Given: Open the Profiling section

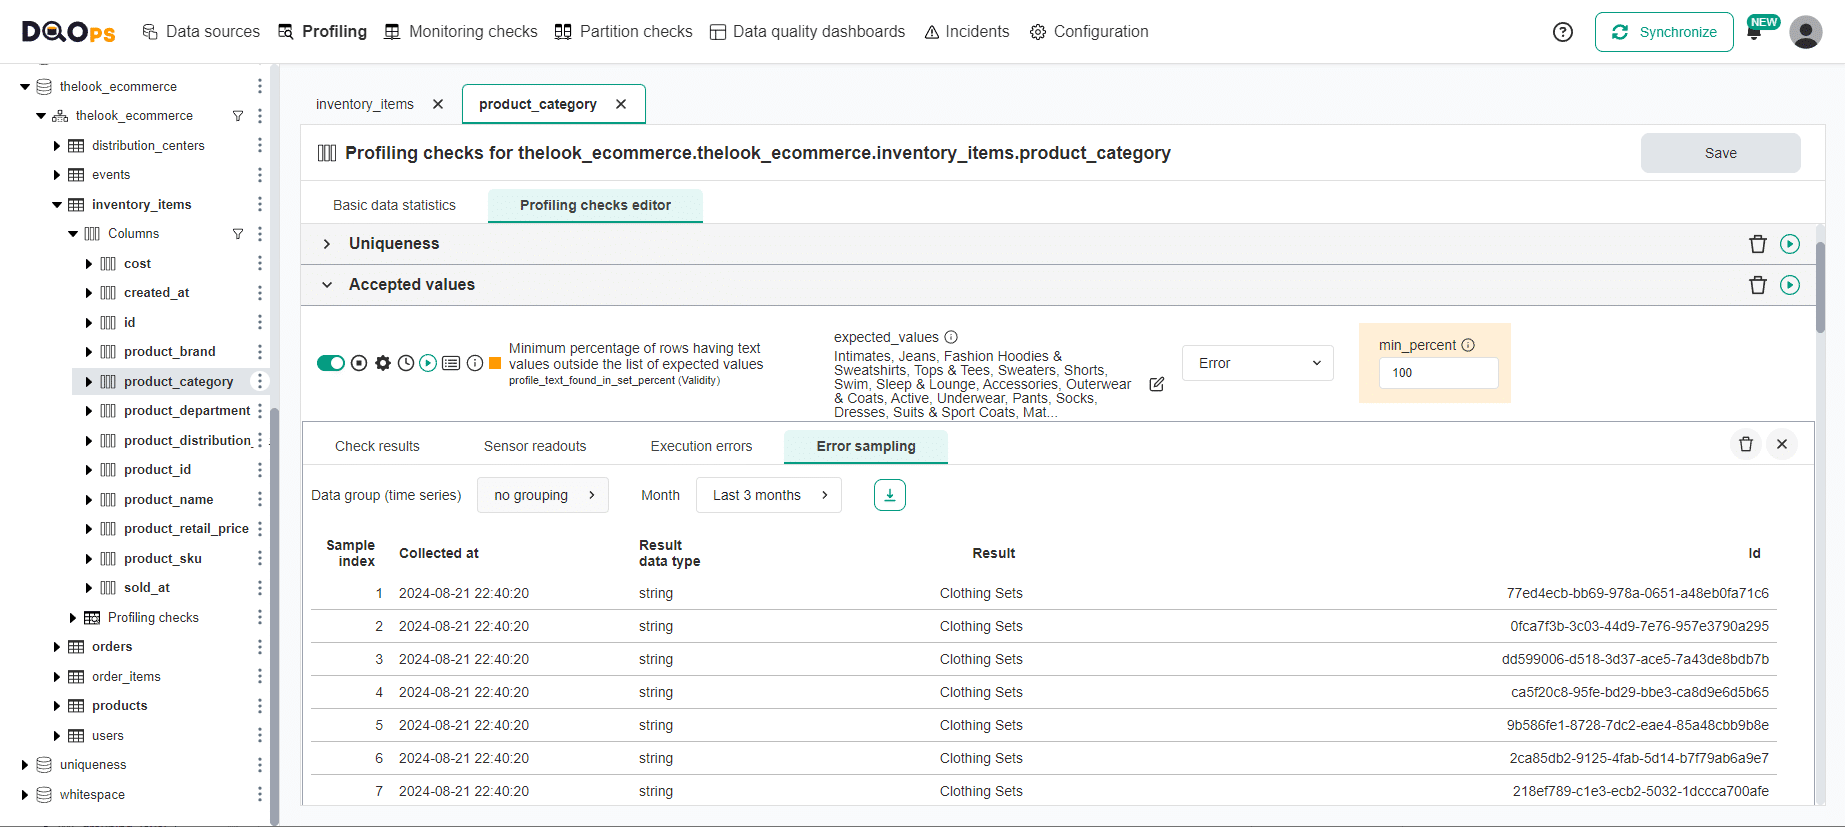Looking at the screenshot, I should coord(322,32).
